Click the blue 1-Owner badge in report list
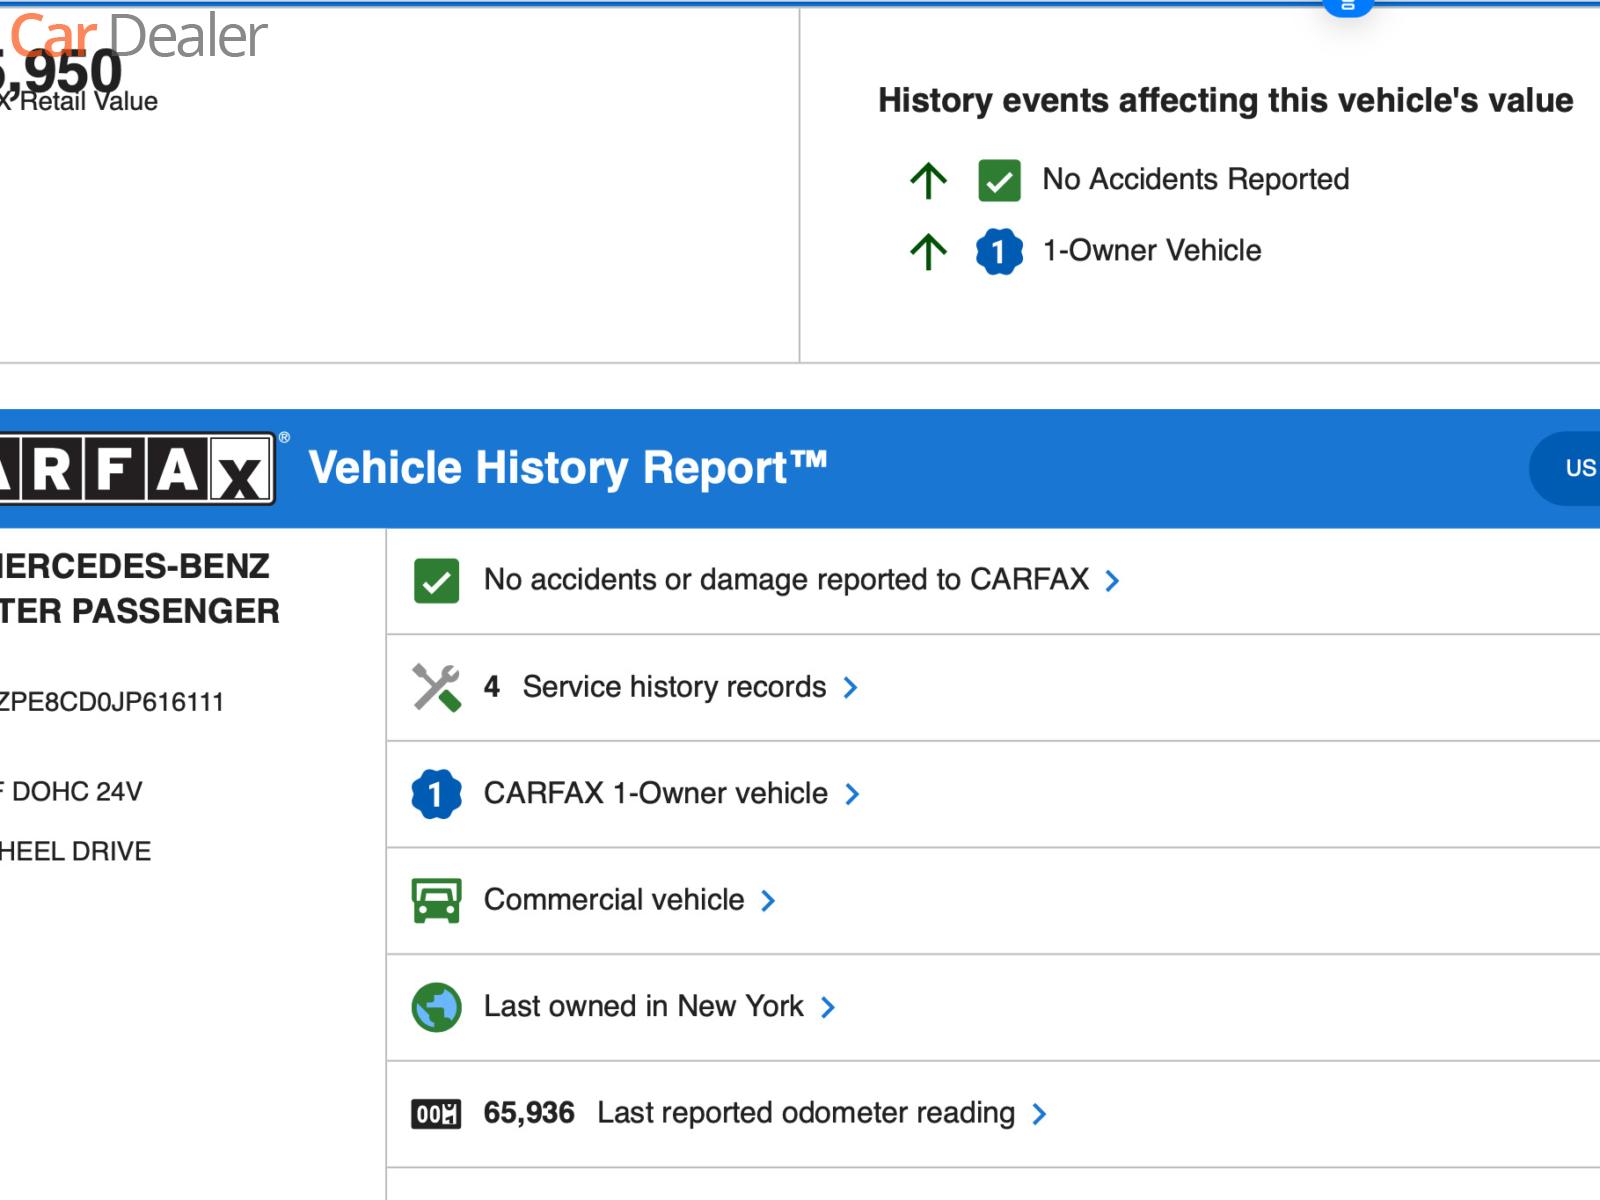This screenshot has height=1200, width=1600. click(436, 794)
